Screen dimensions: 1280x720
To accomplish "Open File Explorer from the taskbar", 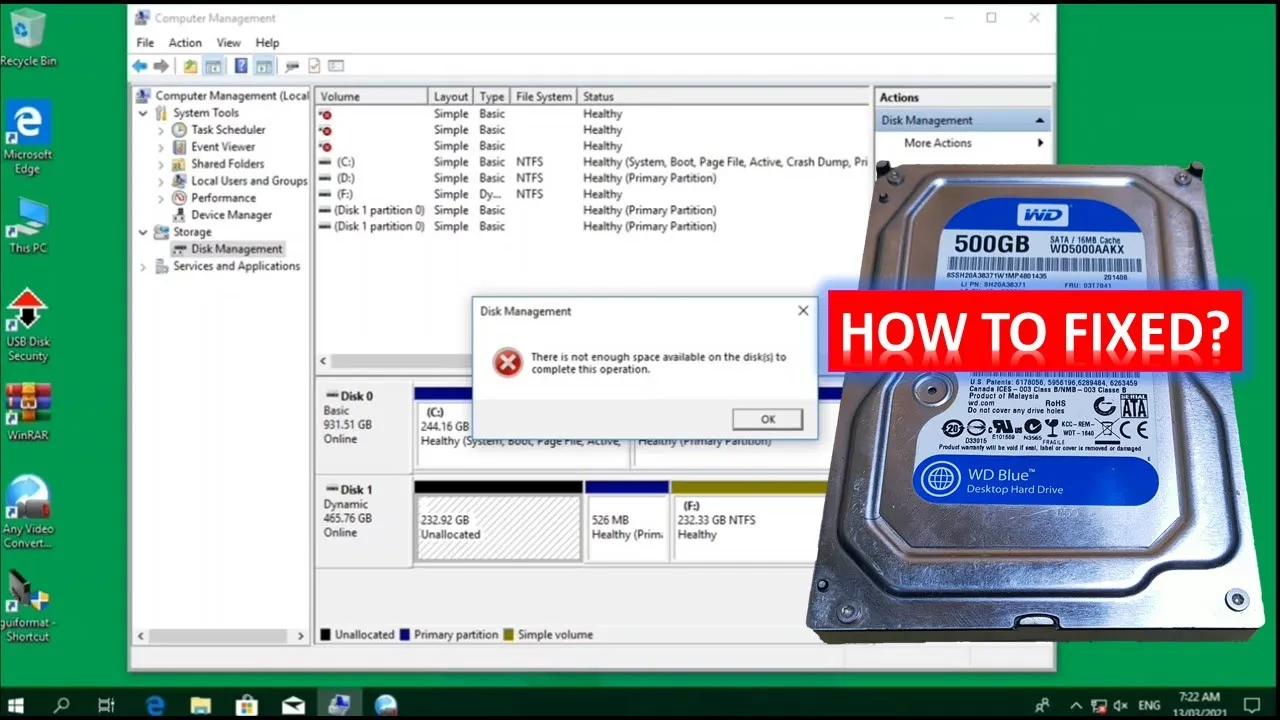I will [x=201, y=705].
